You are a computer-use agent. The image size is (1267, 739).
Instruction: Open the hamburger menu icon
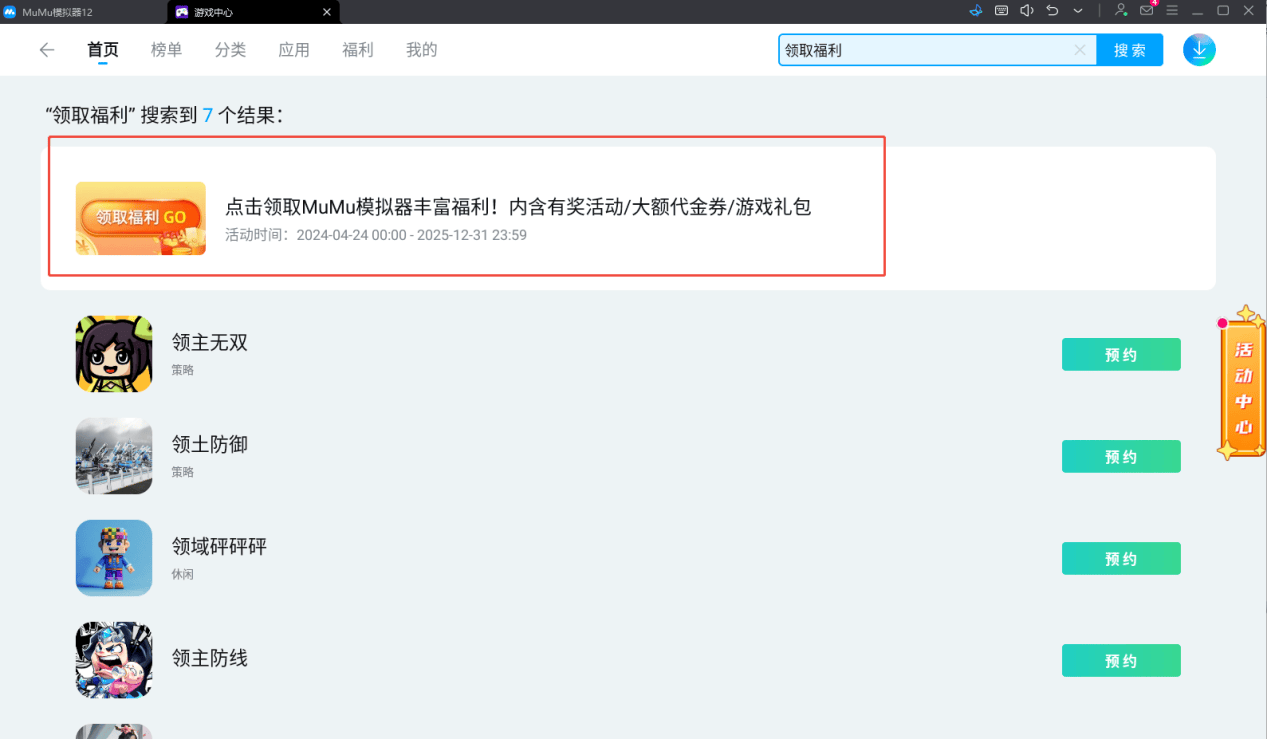pos(1172,10)
